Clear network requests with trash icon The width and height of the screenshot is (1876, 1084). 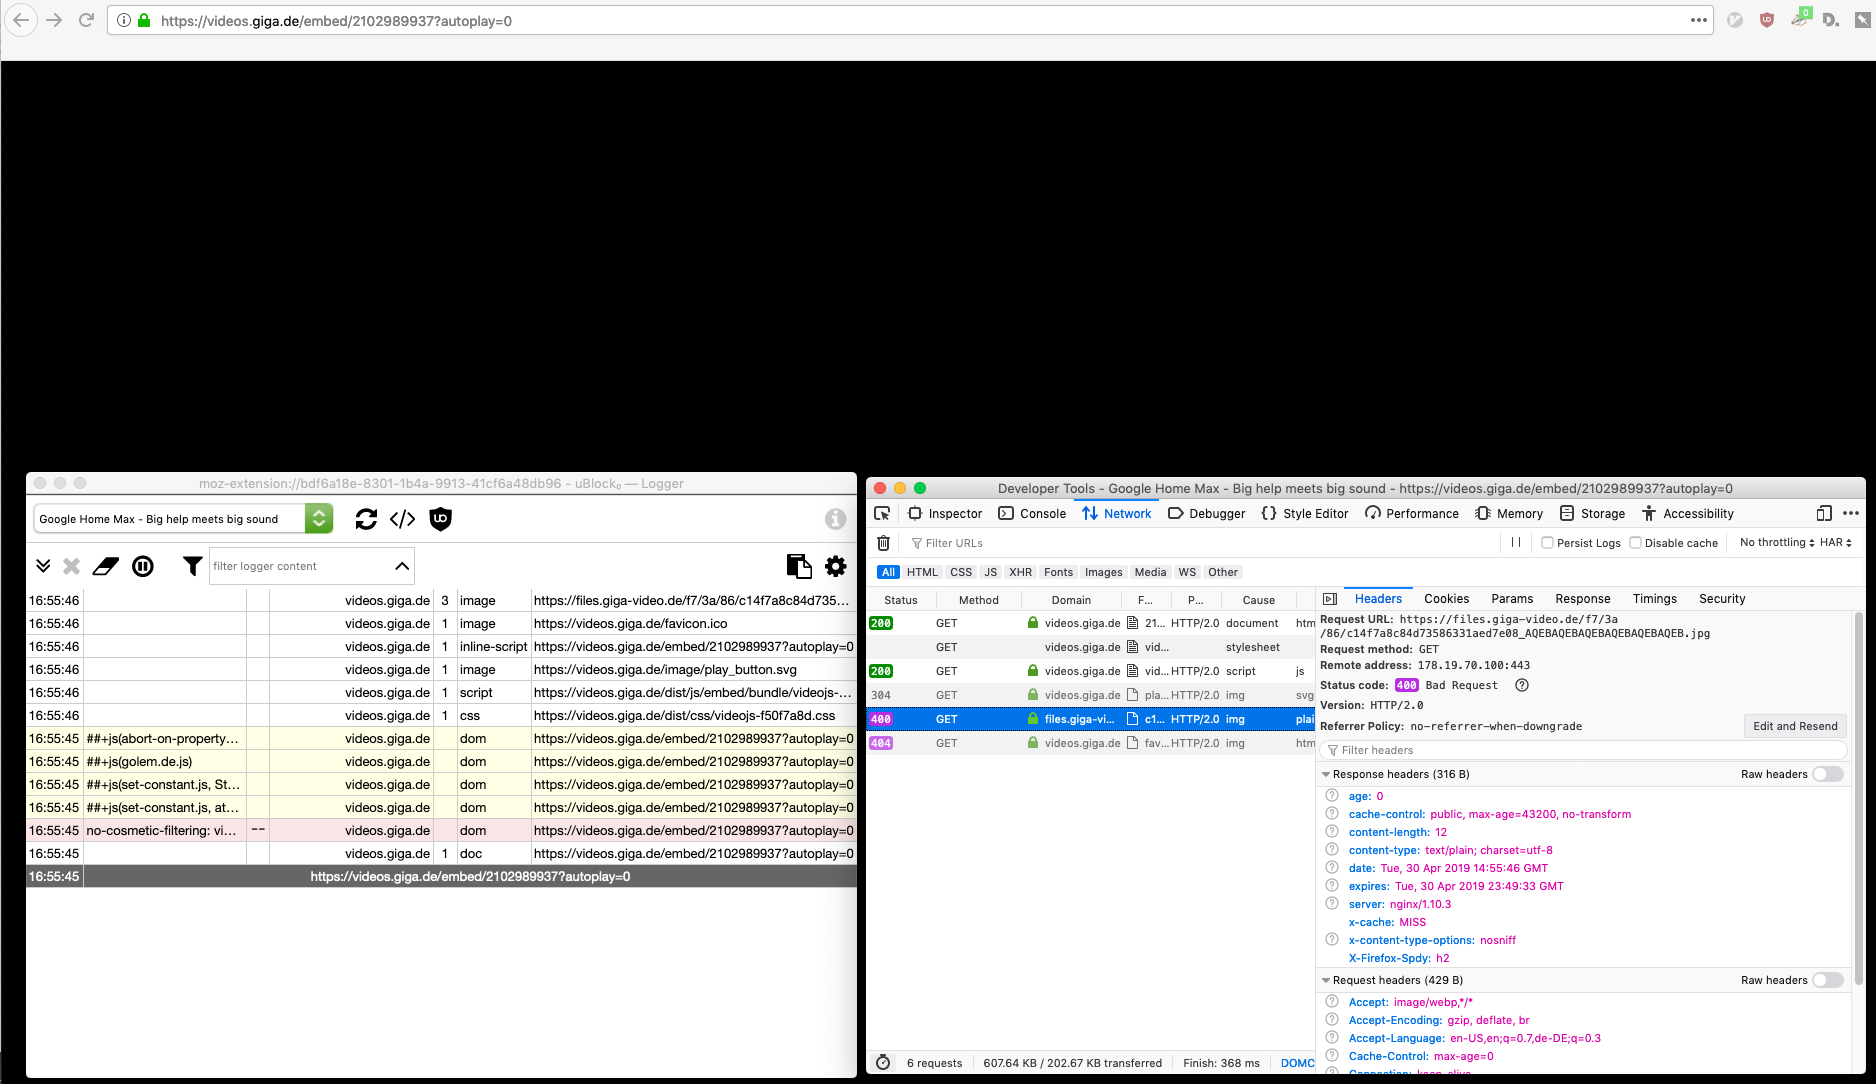tap(883, 543)
